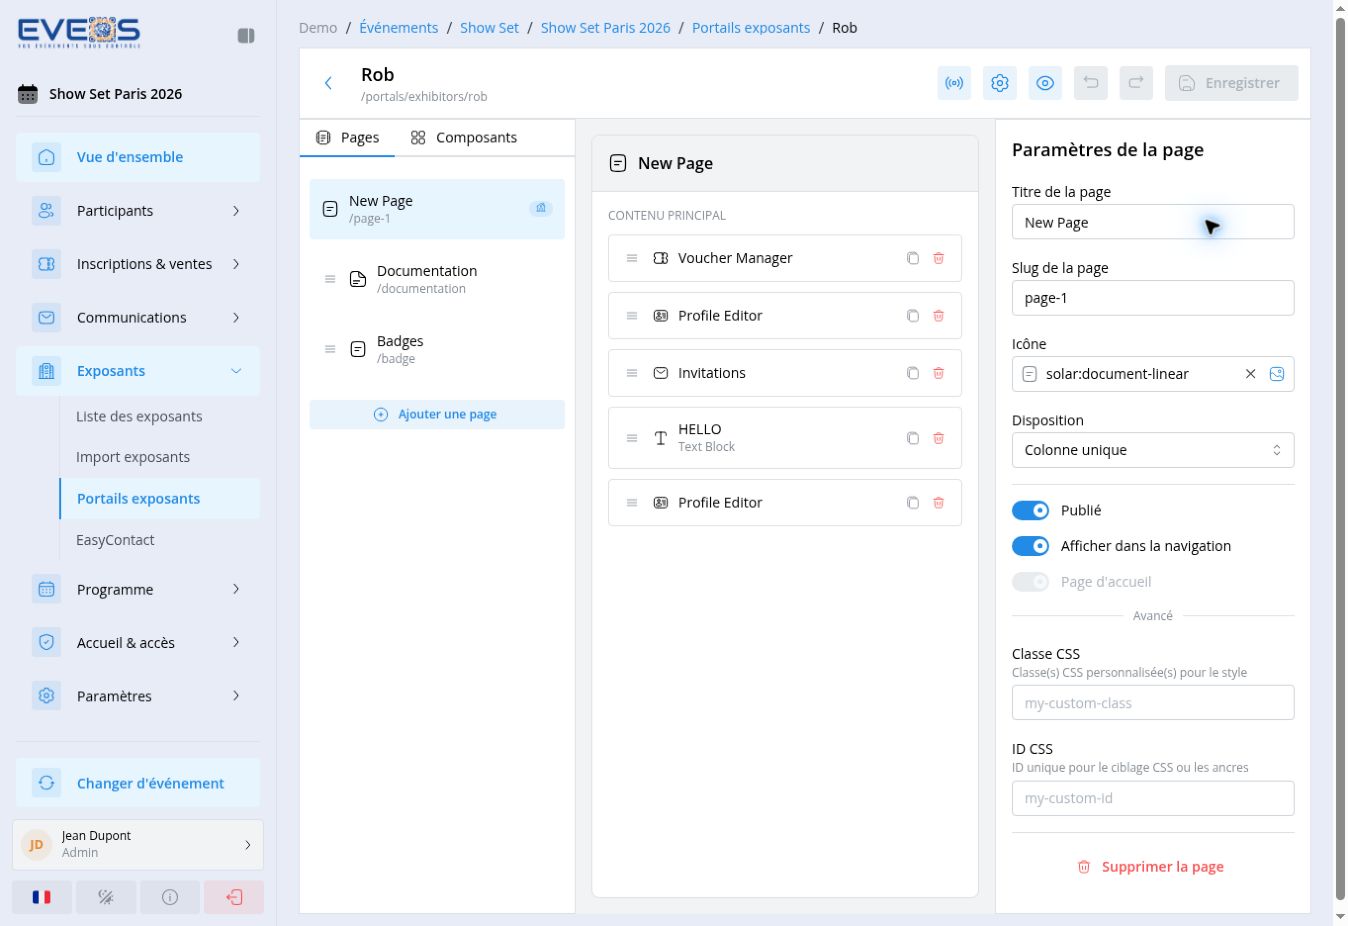The width and height of the screenshot is (1348, 926).
Task: Click the Ajouter une page button
Action: tap(437, 414)
